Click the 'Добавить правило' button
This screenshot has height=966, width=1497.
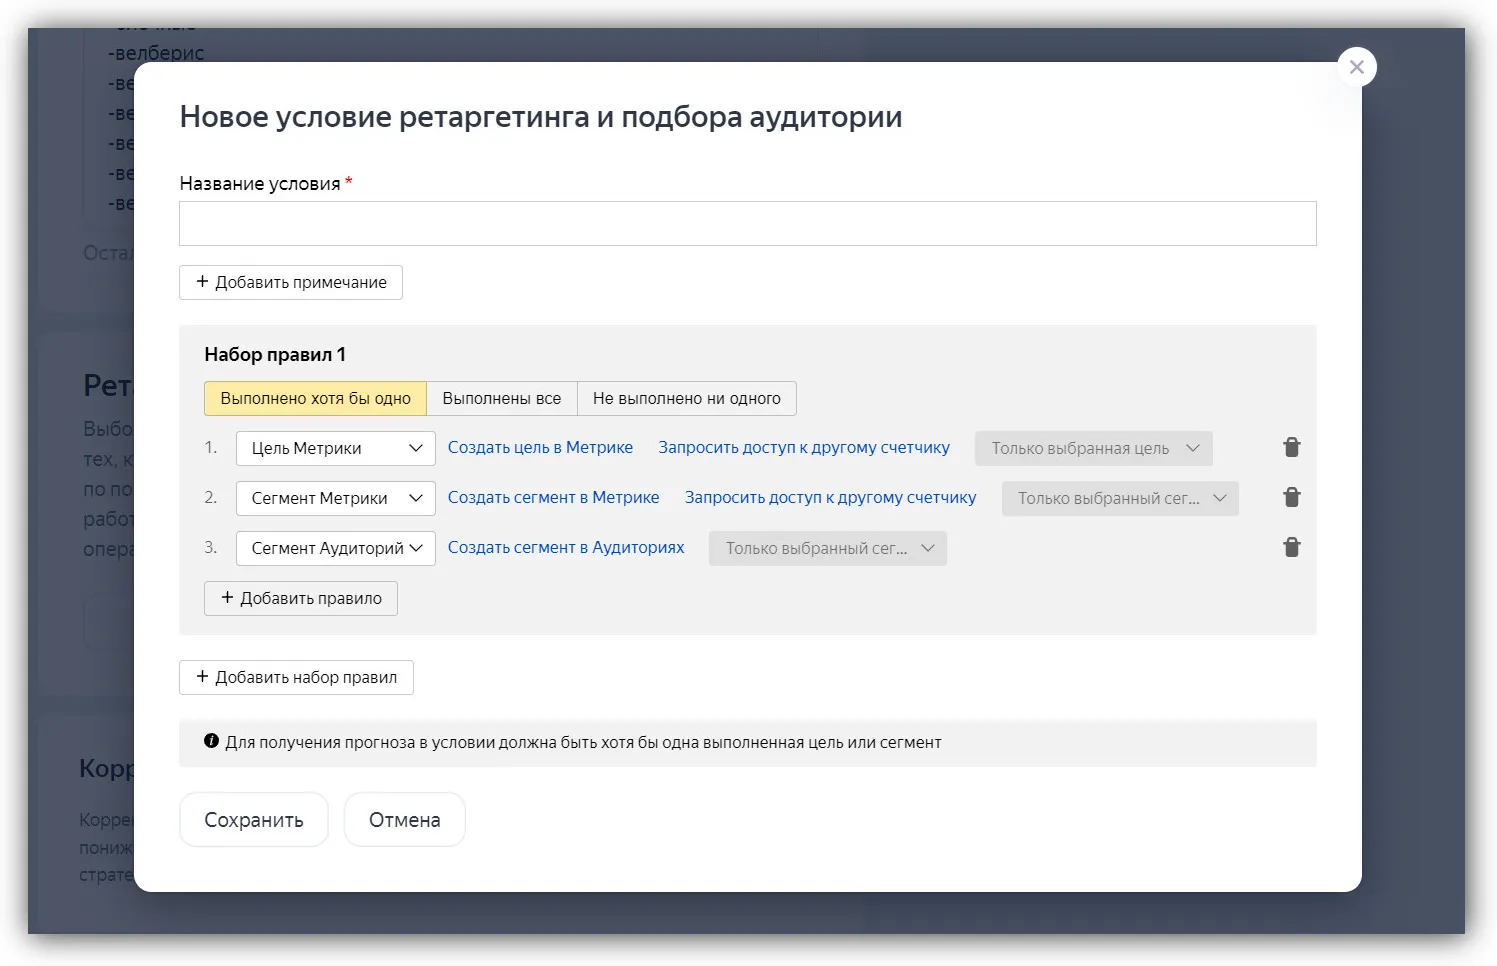pyautogui.click(x=301, y=598)
